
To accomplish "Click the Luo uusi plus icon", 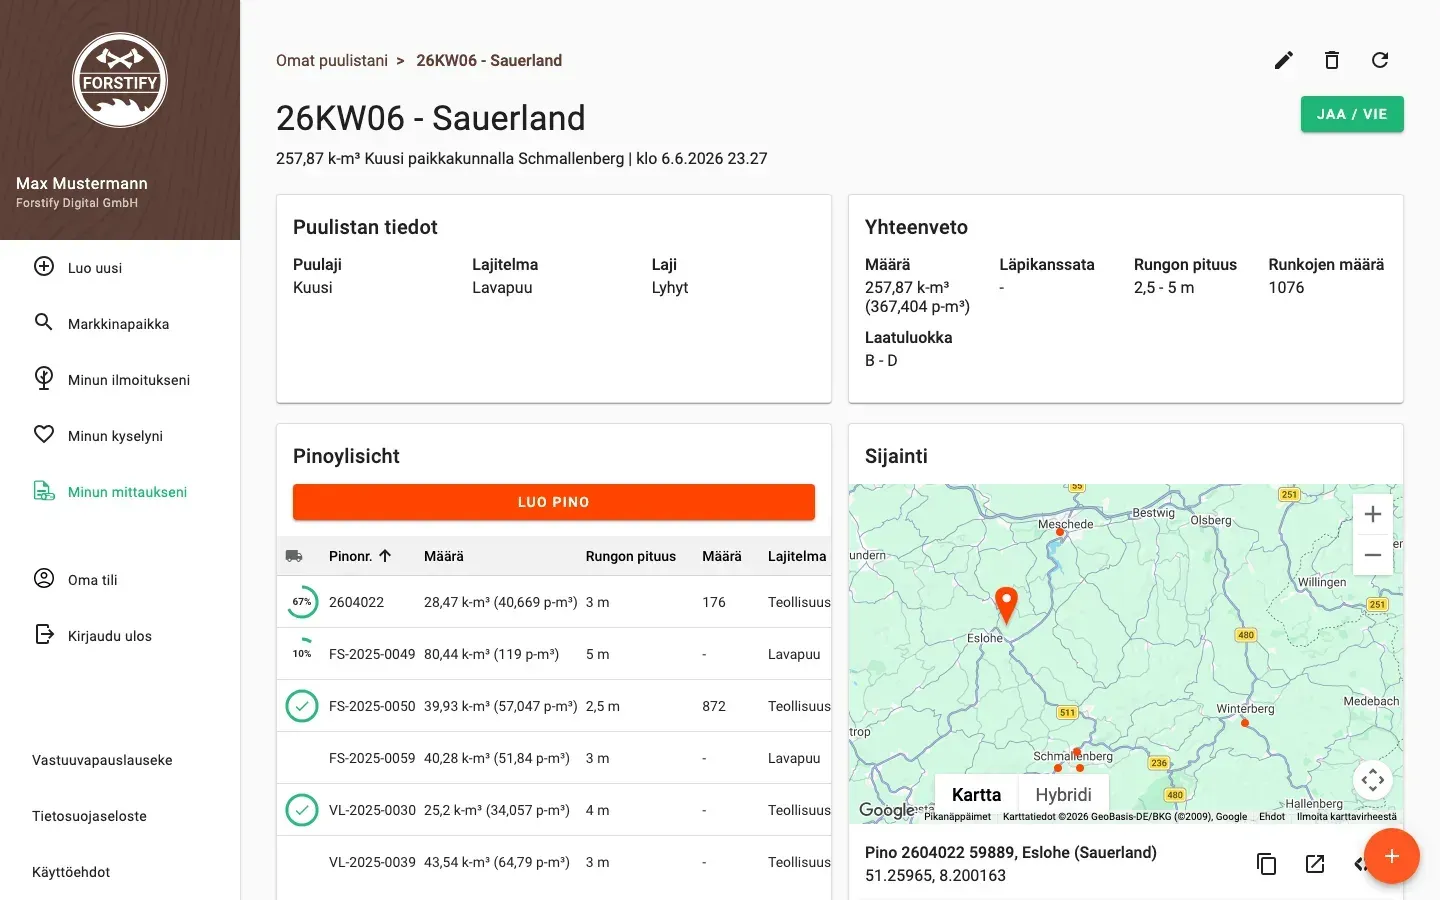I will click(44, 267).
